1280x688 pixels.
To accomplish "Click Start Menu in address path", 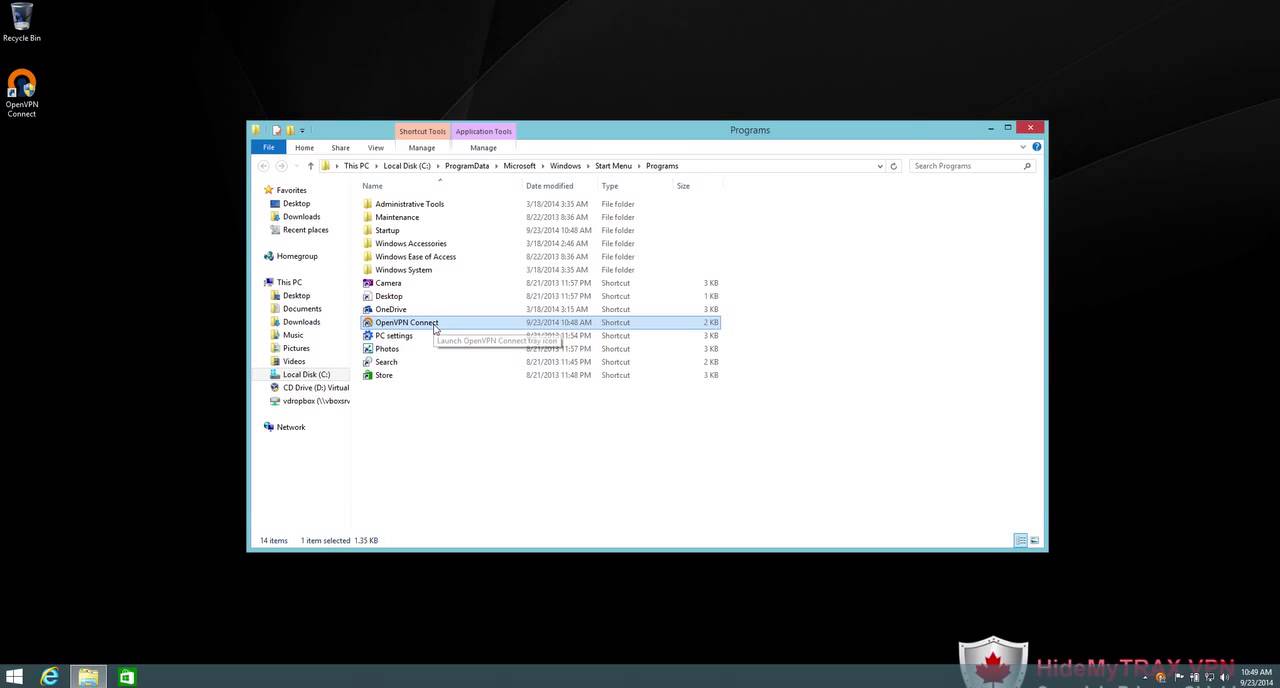I will (x=614, y=166).
